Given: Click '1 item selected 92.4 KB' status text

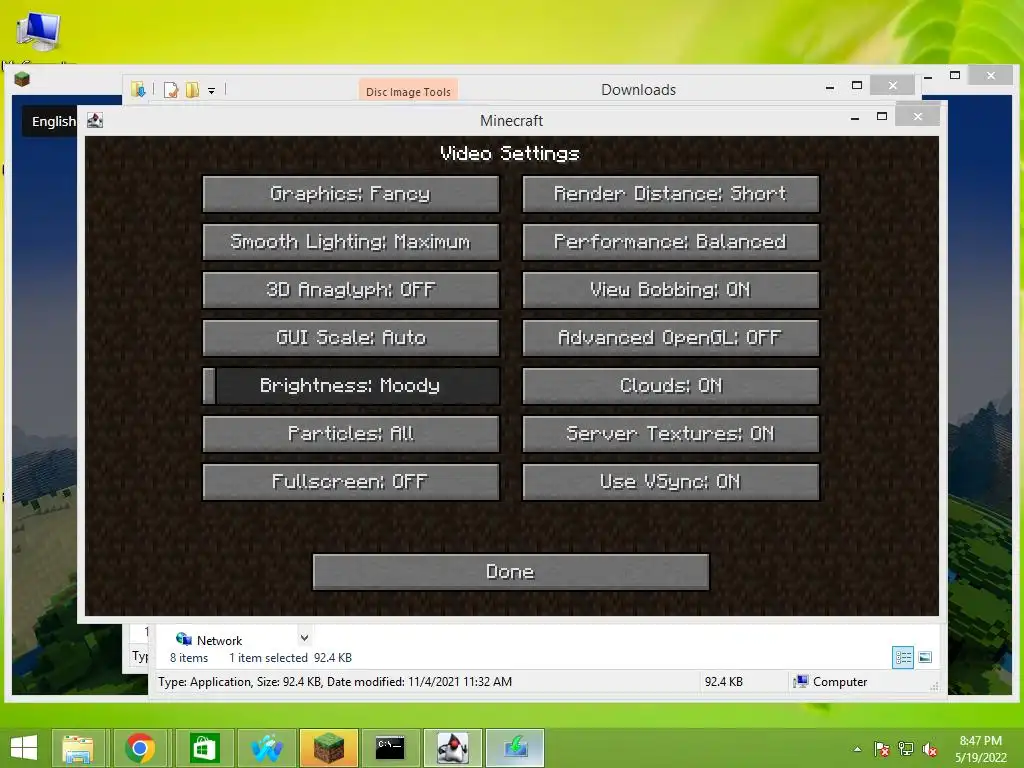Looking at the screenshot, I should click(290, 658).
